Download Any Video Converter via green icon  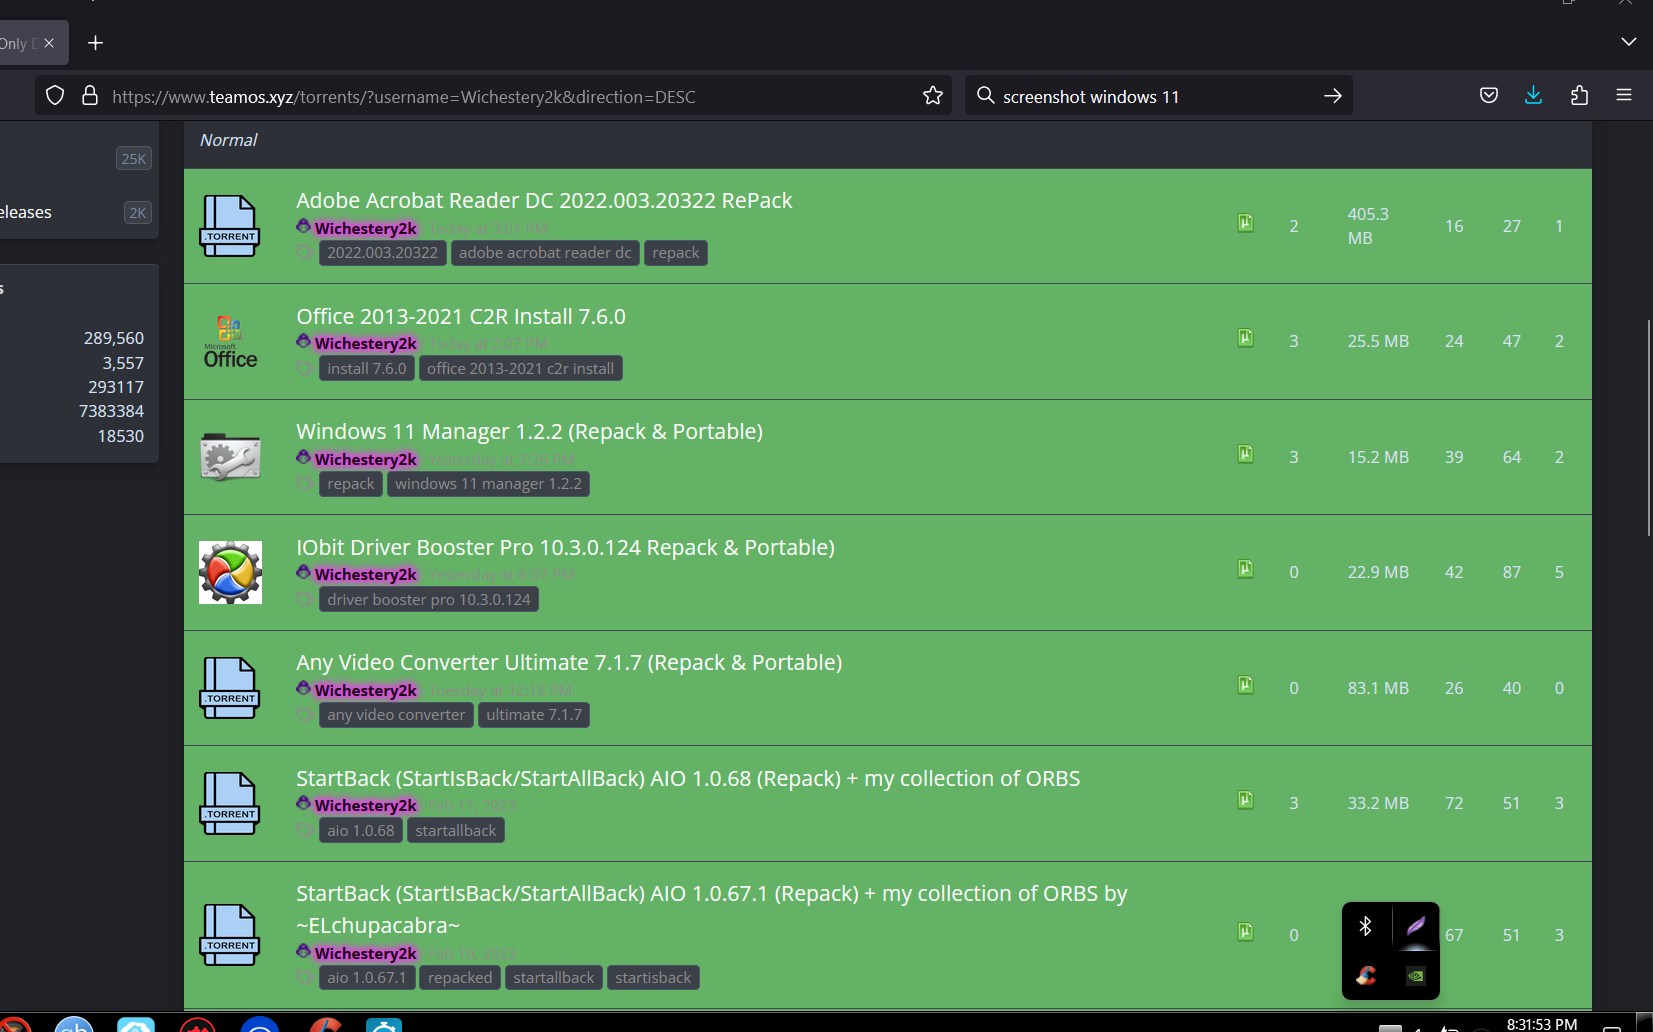coord(1245,685)
